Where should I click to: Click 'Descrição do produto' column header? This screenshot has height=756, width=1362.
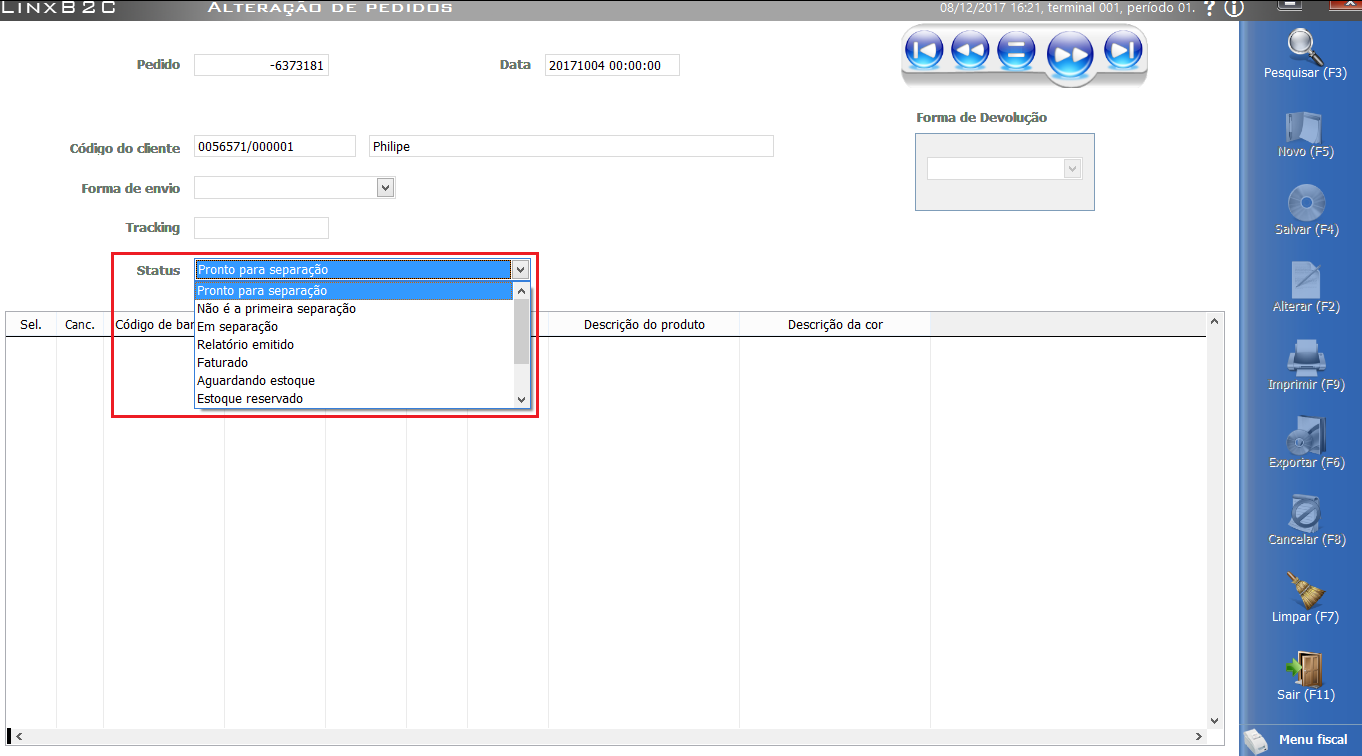click(x=644, y=325)
